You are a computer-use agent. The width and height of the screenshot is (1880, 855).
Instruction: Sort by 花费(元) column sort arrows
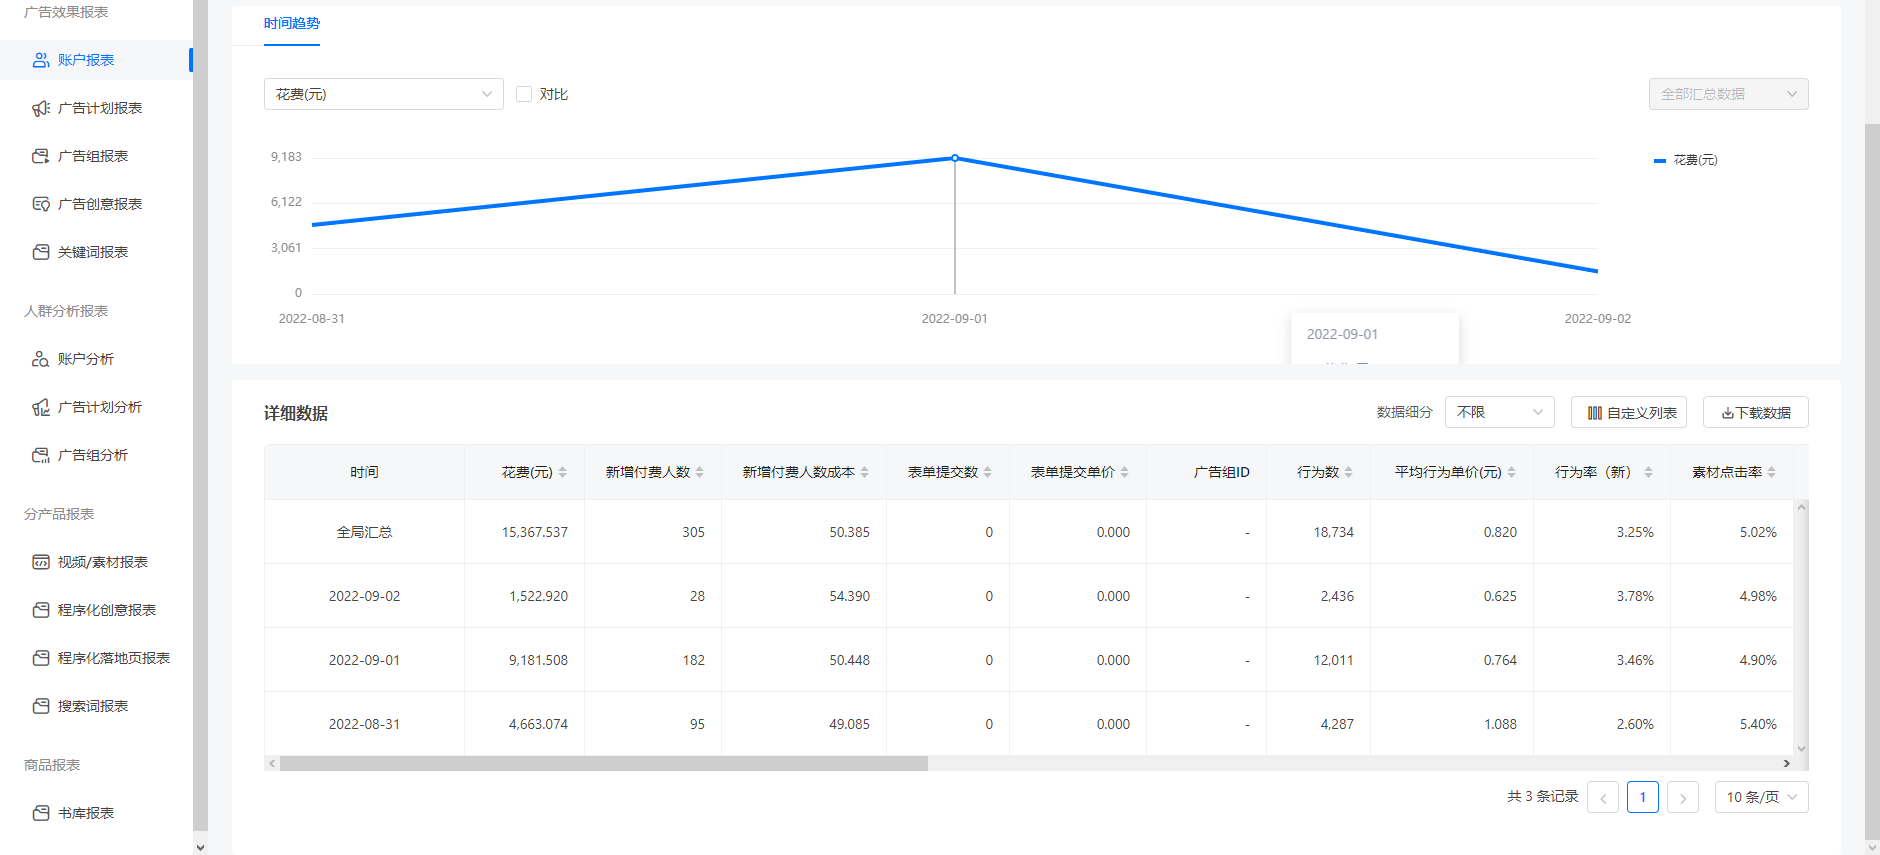[x=563, y=472]
